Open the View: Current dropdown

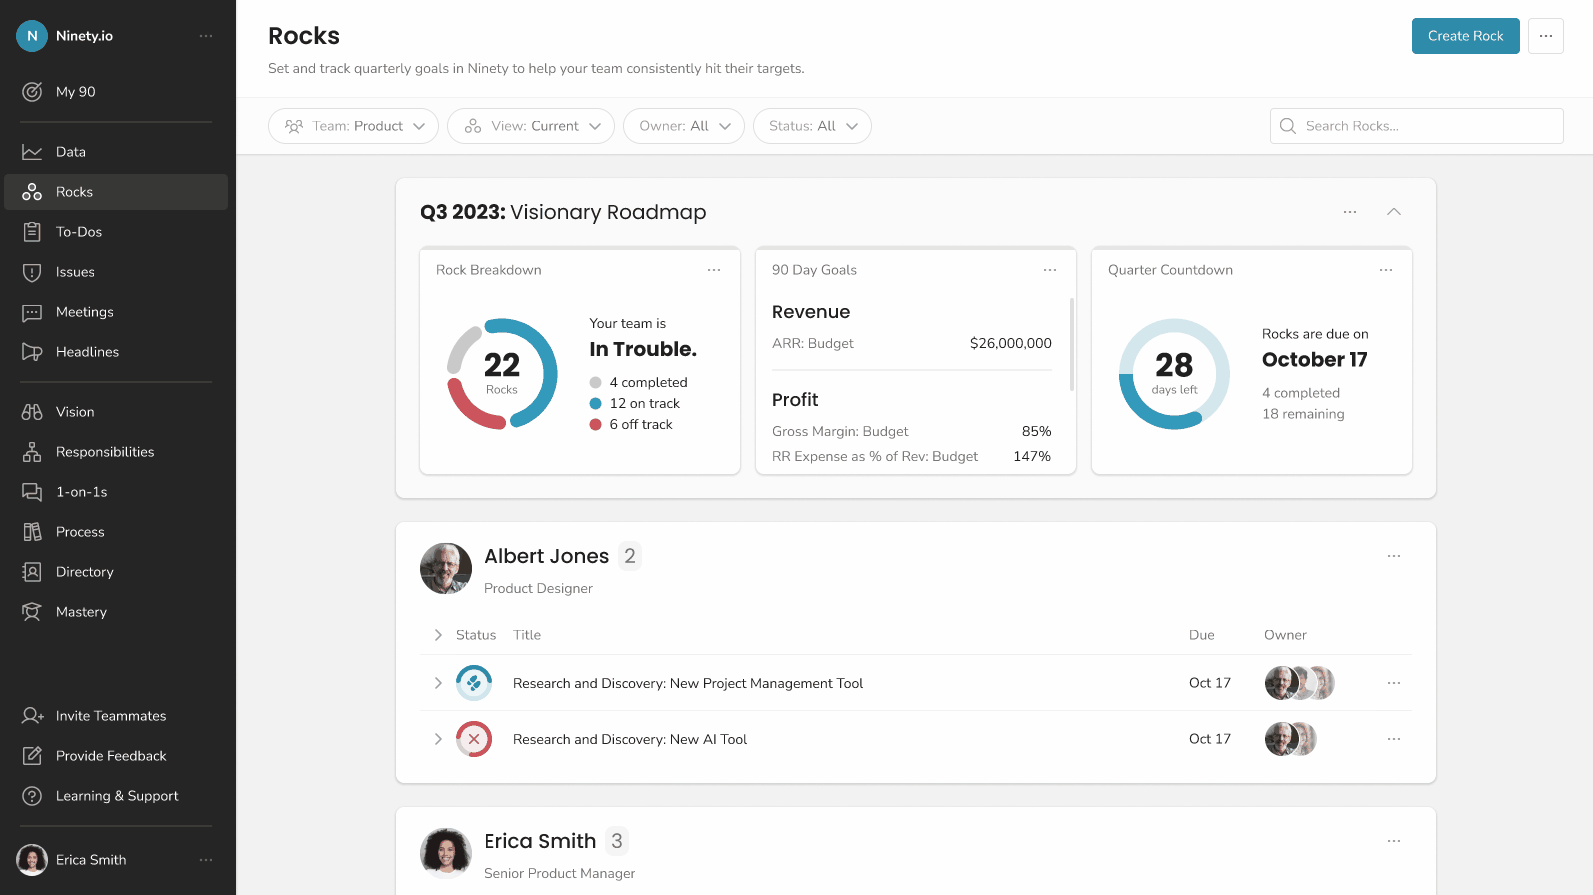[530, 126]
